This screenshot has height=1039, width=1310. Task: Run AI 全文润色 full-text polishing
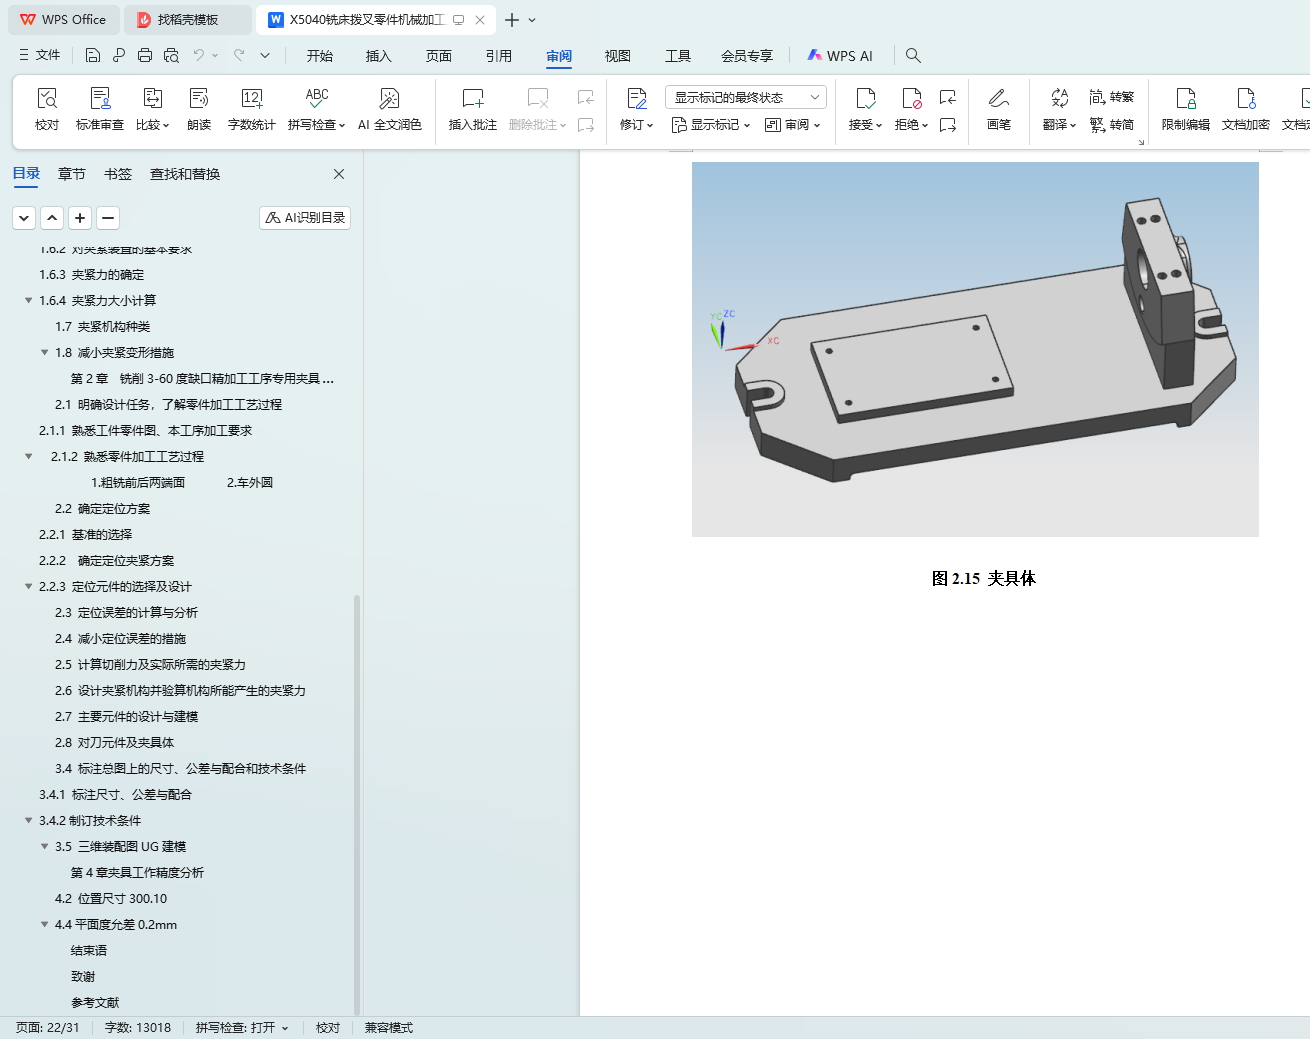[389, 109]
